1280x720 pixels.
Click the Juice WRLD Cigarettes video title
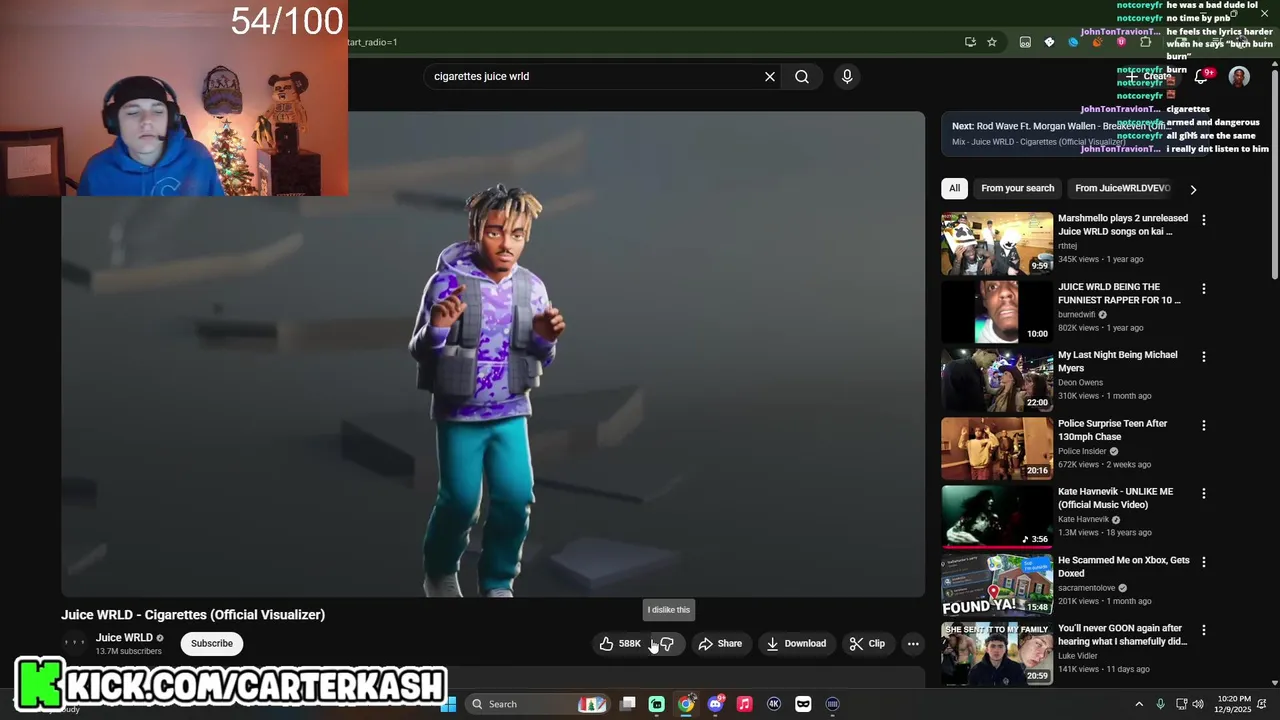point(193,615)
